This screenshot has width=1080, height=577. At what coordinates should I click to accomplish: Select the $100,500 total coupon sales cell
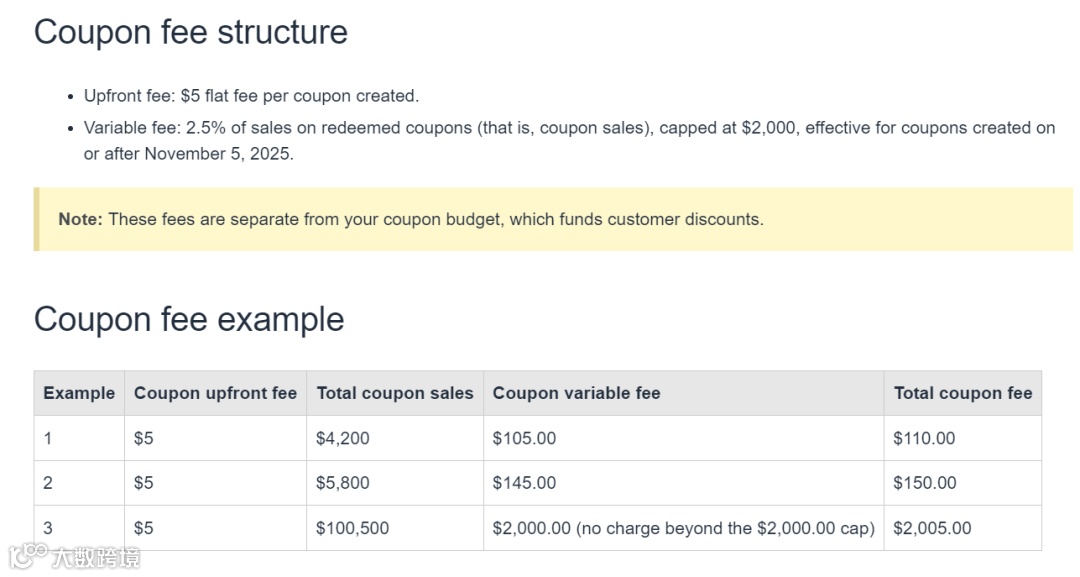[352, 528]
